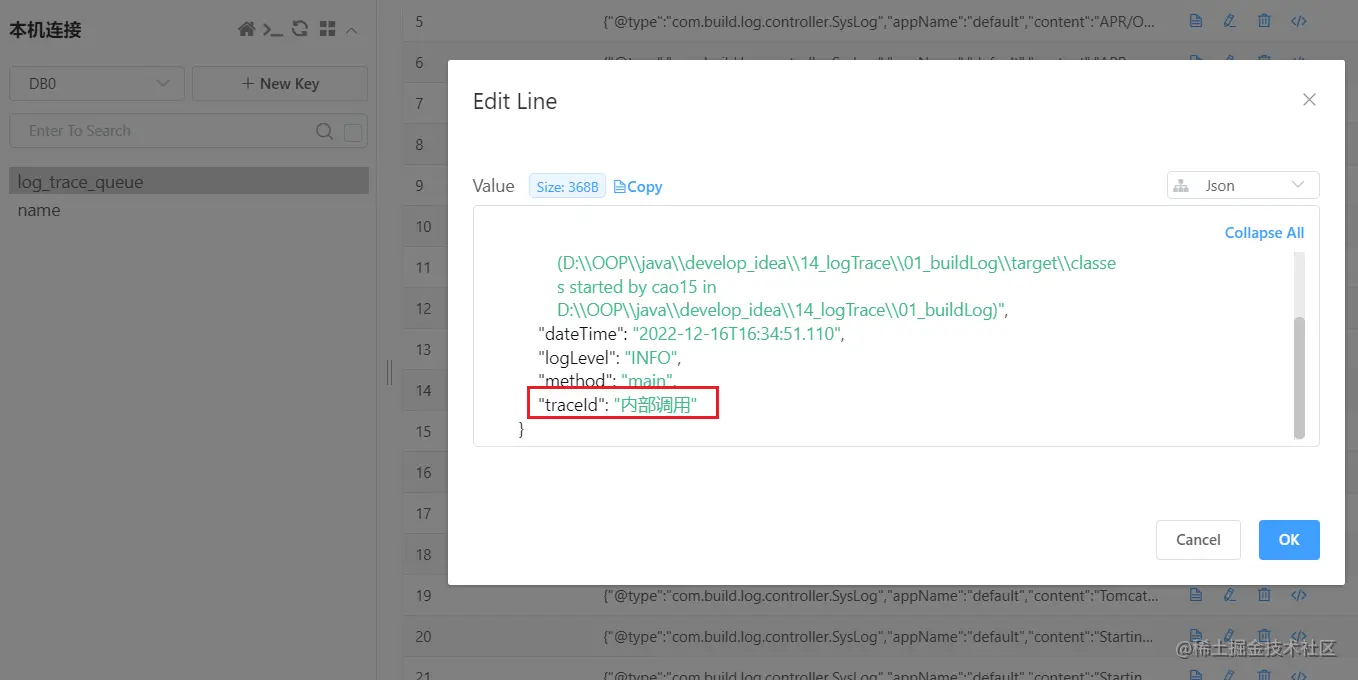Click the Edit Line dialog title
This screenshot has width=1358, height=680.
[x=514, y=101]
